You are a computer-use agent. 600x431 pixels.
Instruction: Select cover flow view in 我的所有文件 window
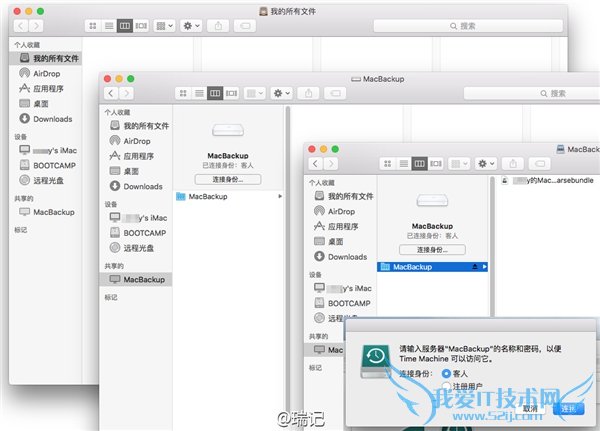[141, 26]
